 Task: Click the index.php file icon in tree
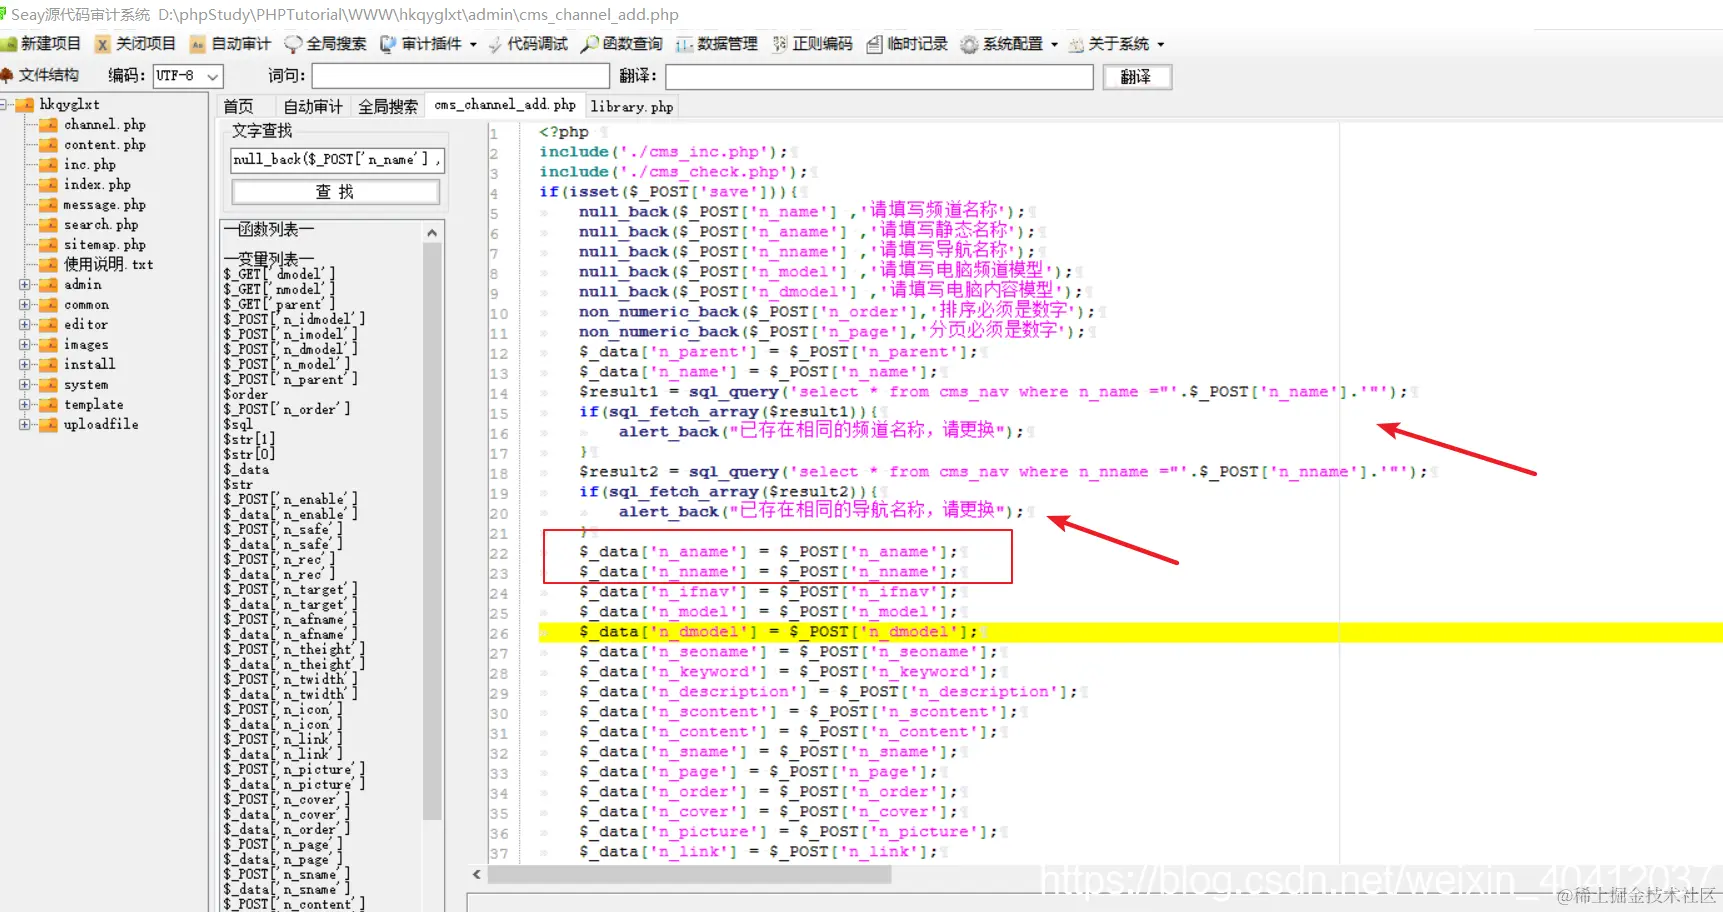coord(48,185)
